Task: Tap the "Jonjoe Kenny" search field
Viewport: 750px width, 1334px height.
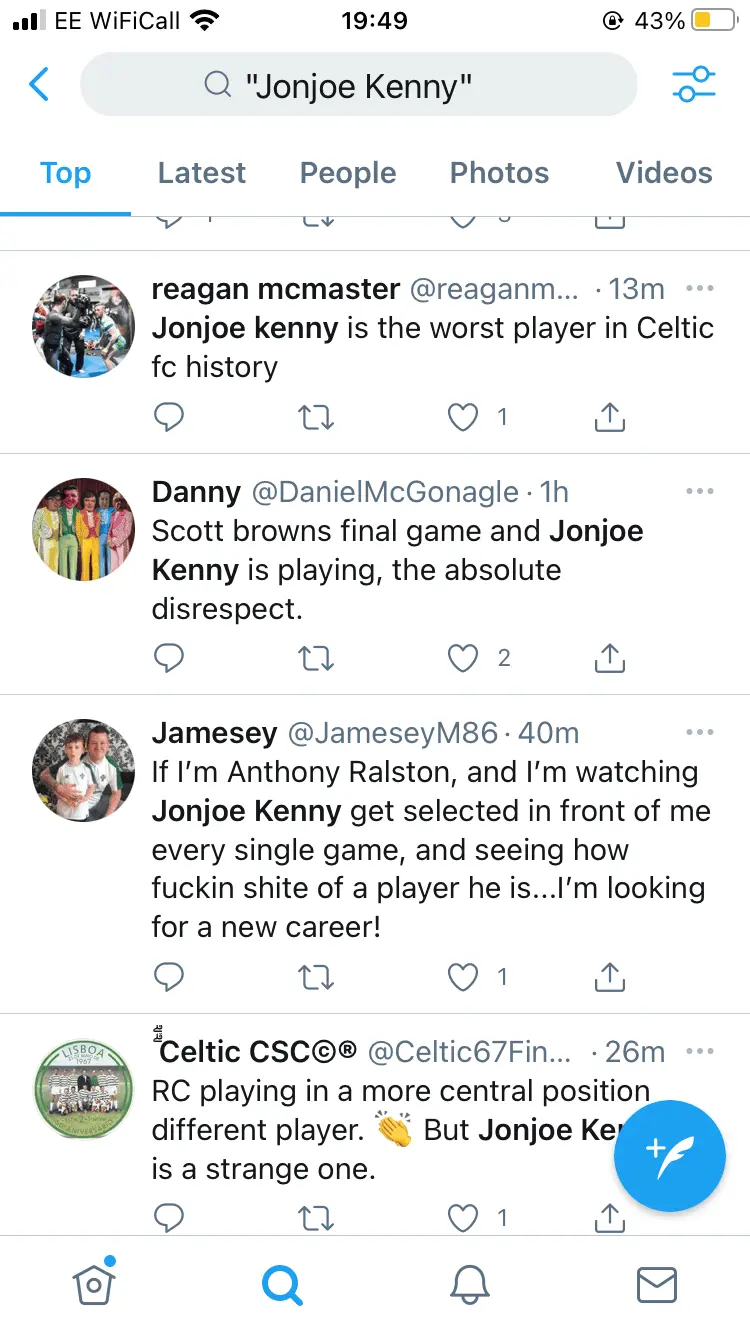Action: point(358,85)
